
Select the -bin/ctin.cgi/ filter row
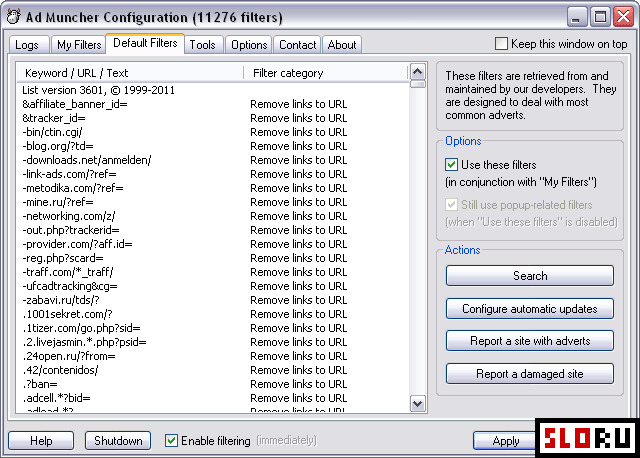(x=212, y=132)
